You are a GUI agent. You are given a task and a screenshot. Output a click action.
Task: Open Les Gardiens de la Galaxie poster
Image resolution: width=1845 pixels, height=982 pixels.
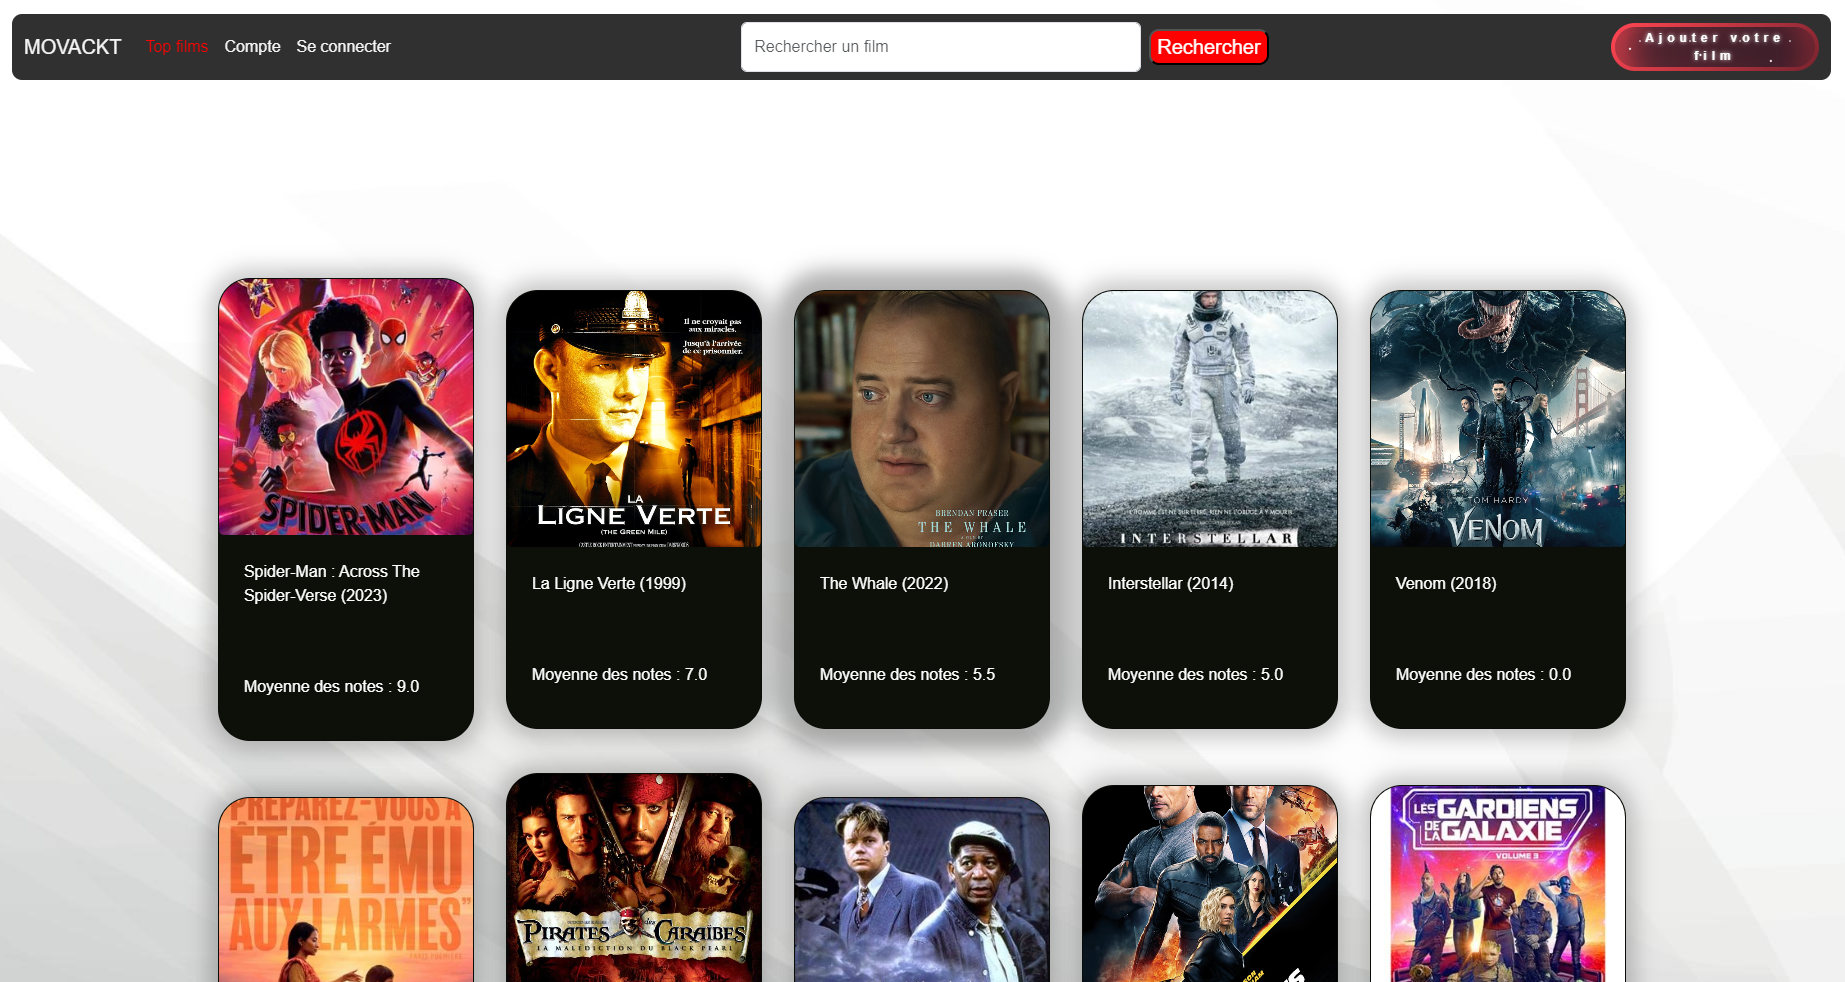1498,884
